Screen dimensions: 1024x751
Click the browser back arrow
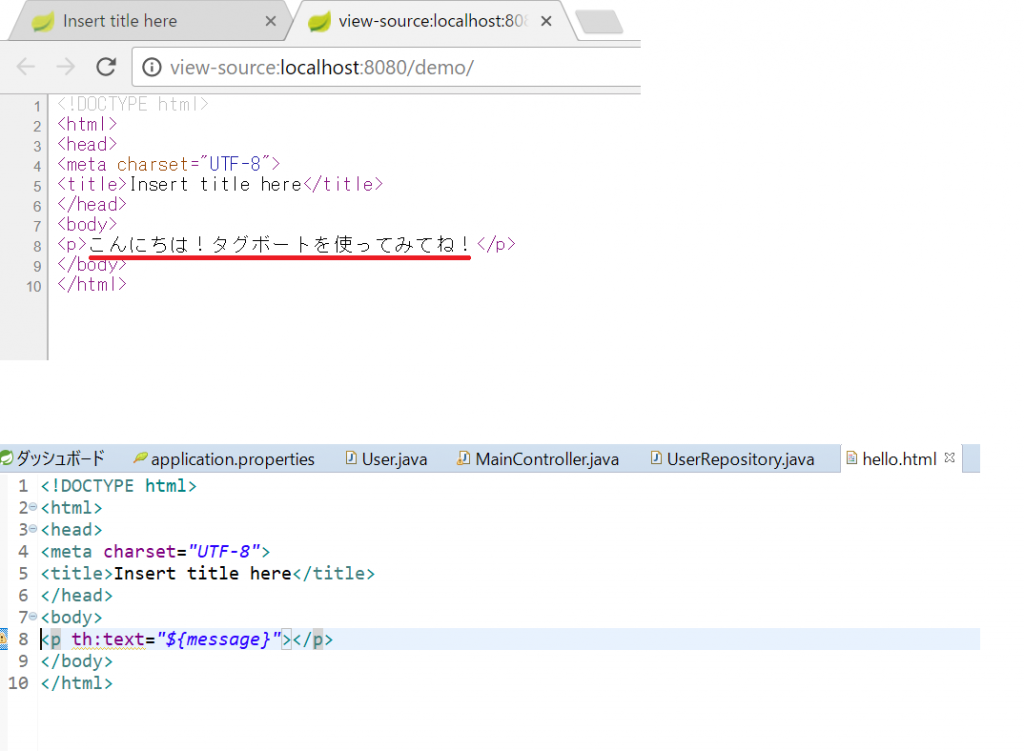click(26, 67)
